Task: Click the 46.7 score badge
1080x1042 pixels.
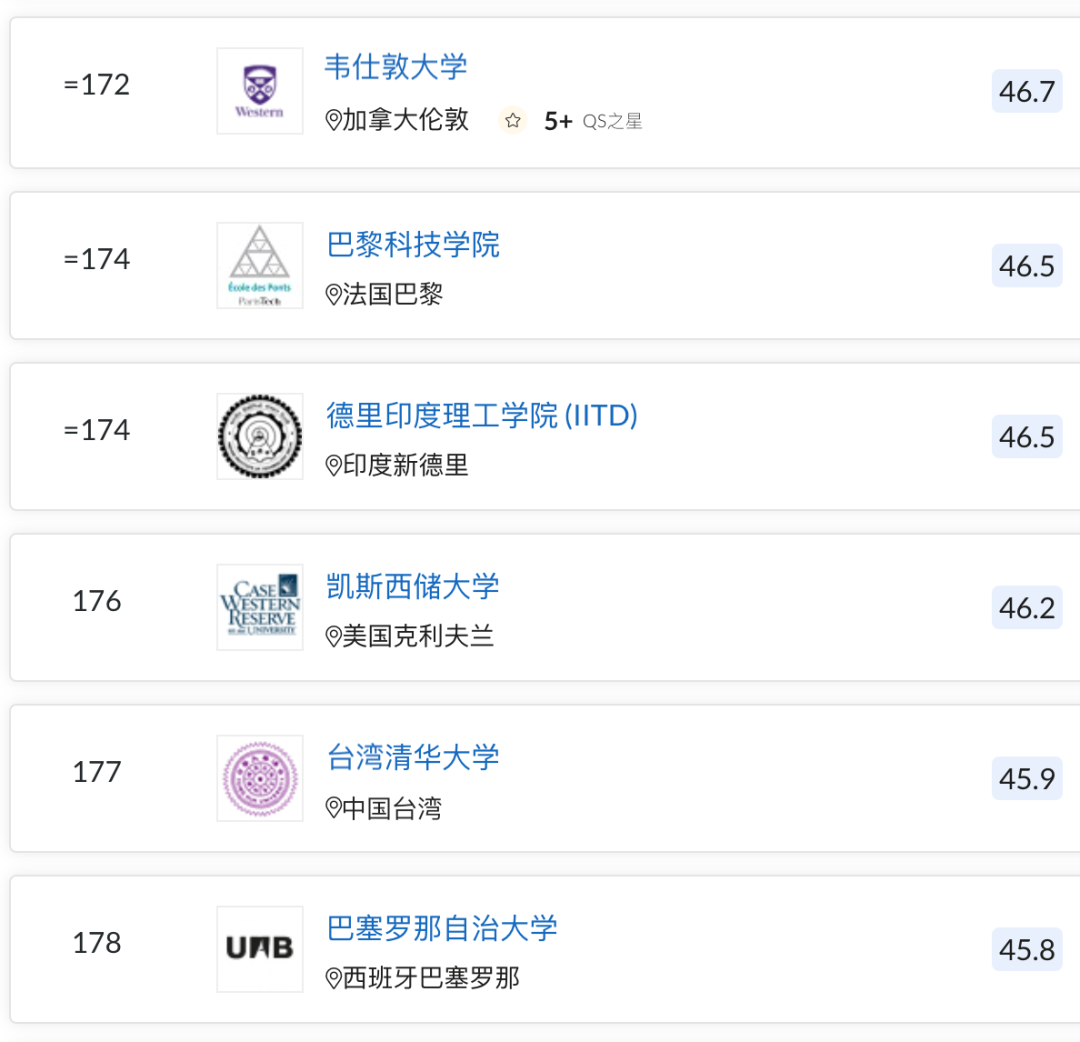Action: 1027,92
